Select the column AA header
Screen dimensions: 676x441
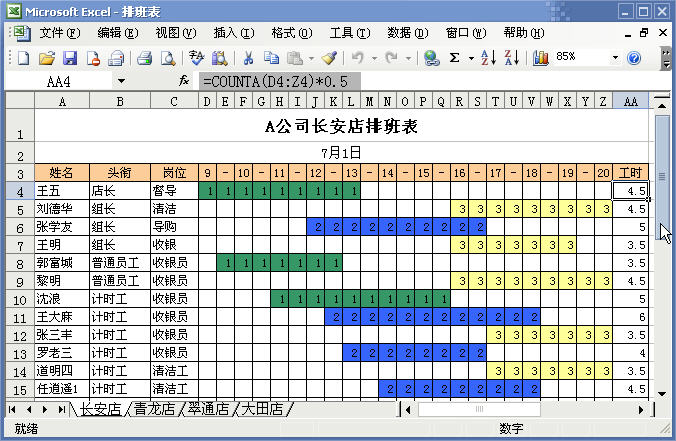[630, 101]
